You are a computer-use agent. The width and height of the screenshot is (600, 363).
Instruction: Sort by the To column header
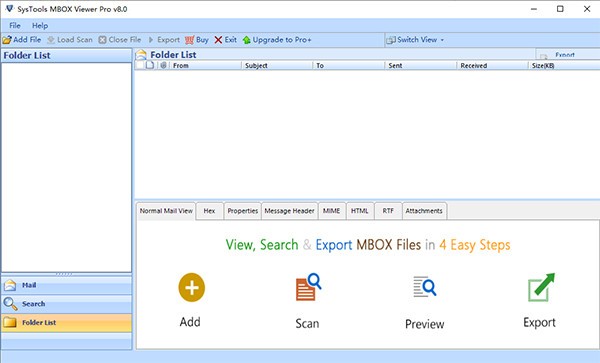pos(349,66)
